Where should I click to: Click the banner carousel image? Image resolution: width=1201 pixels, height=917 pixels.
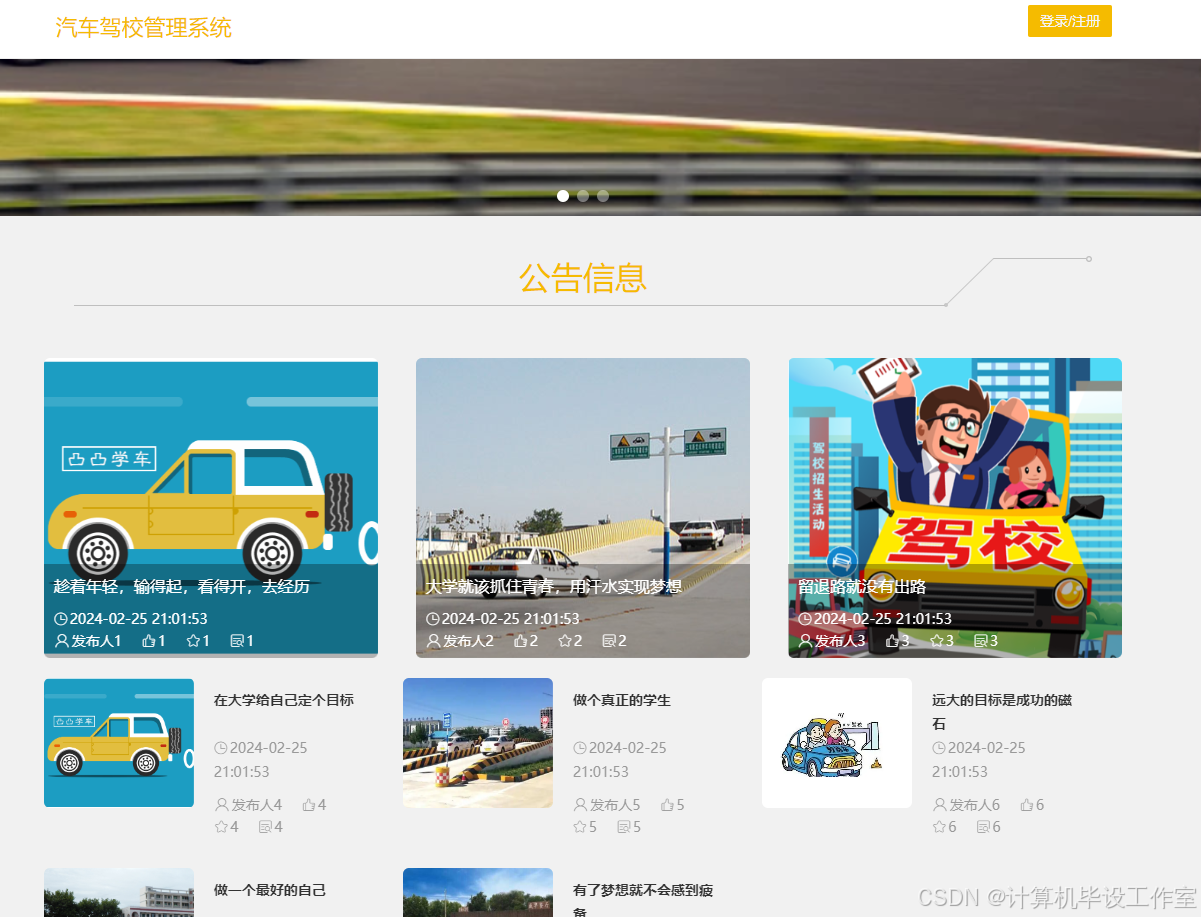(600, 137)
